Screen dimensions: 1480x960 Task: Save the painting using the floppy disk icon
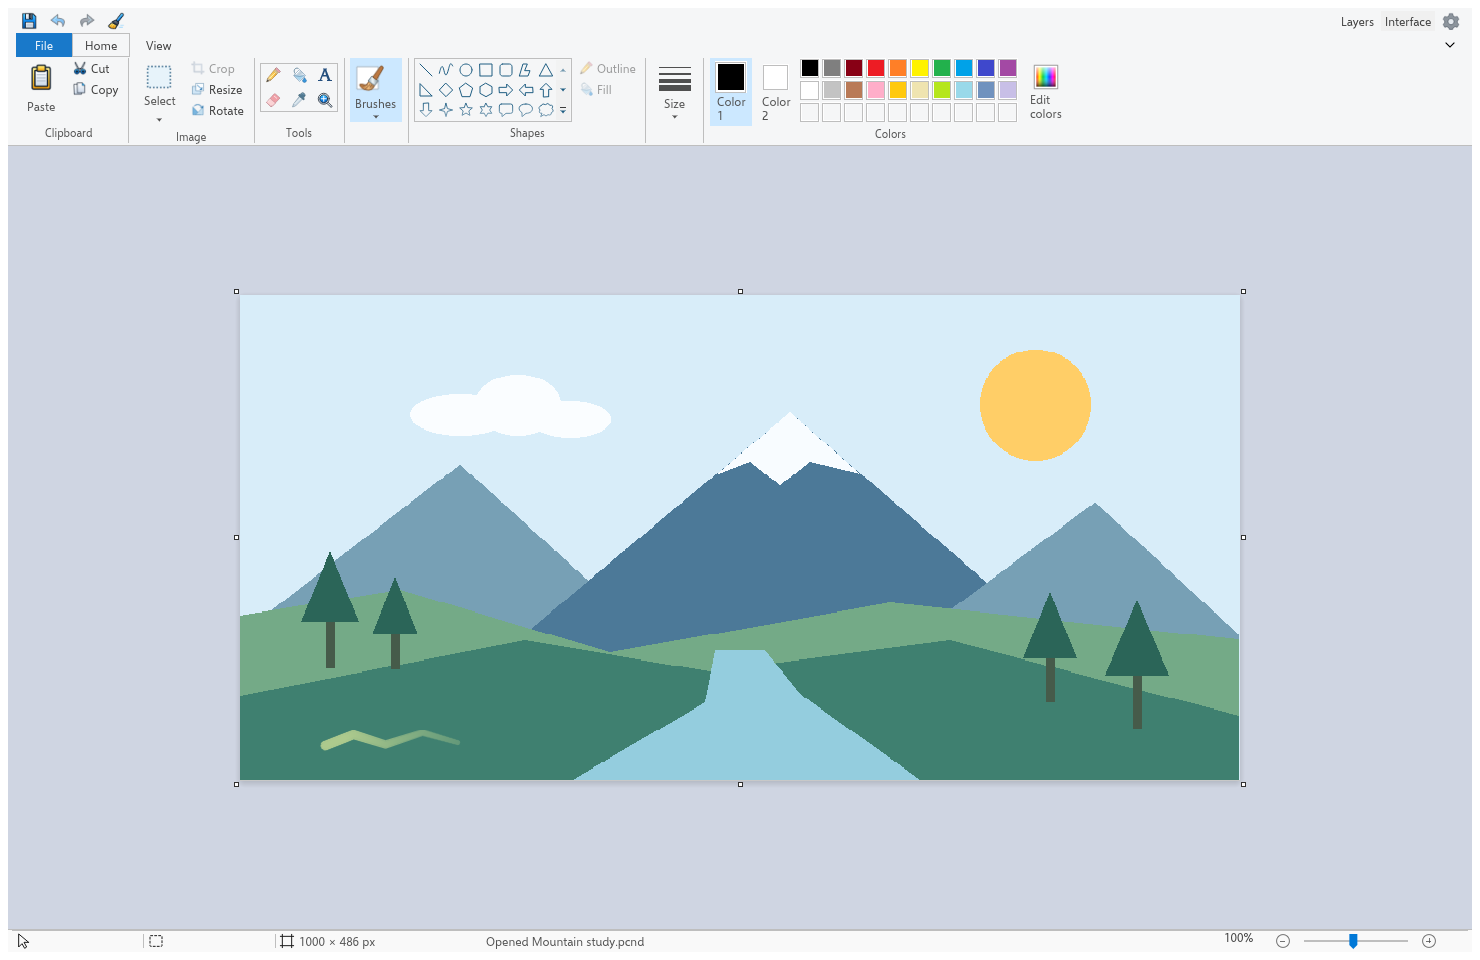click(x=29, y=21)
